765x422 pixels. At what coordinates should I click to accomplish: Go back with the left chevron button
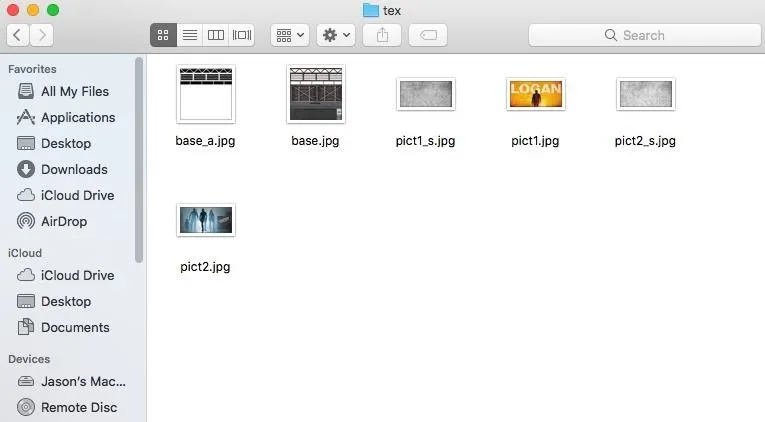point(18,35)
